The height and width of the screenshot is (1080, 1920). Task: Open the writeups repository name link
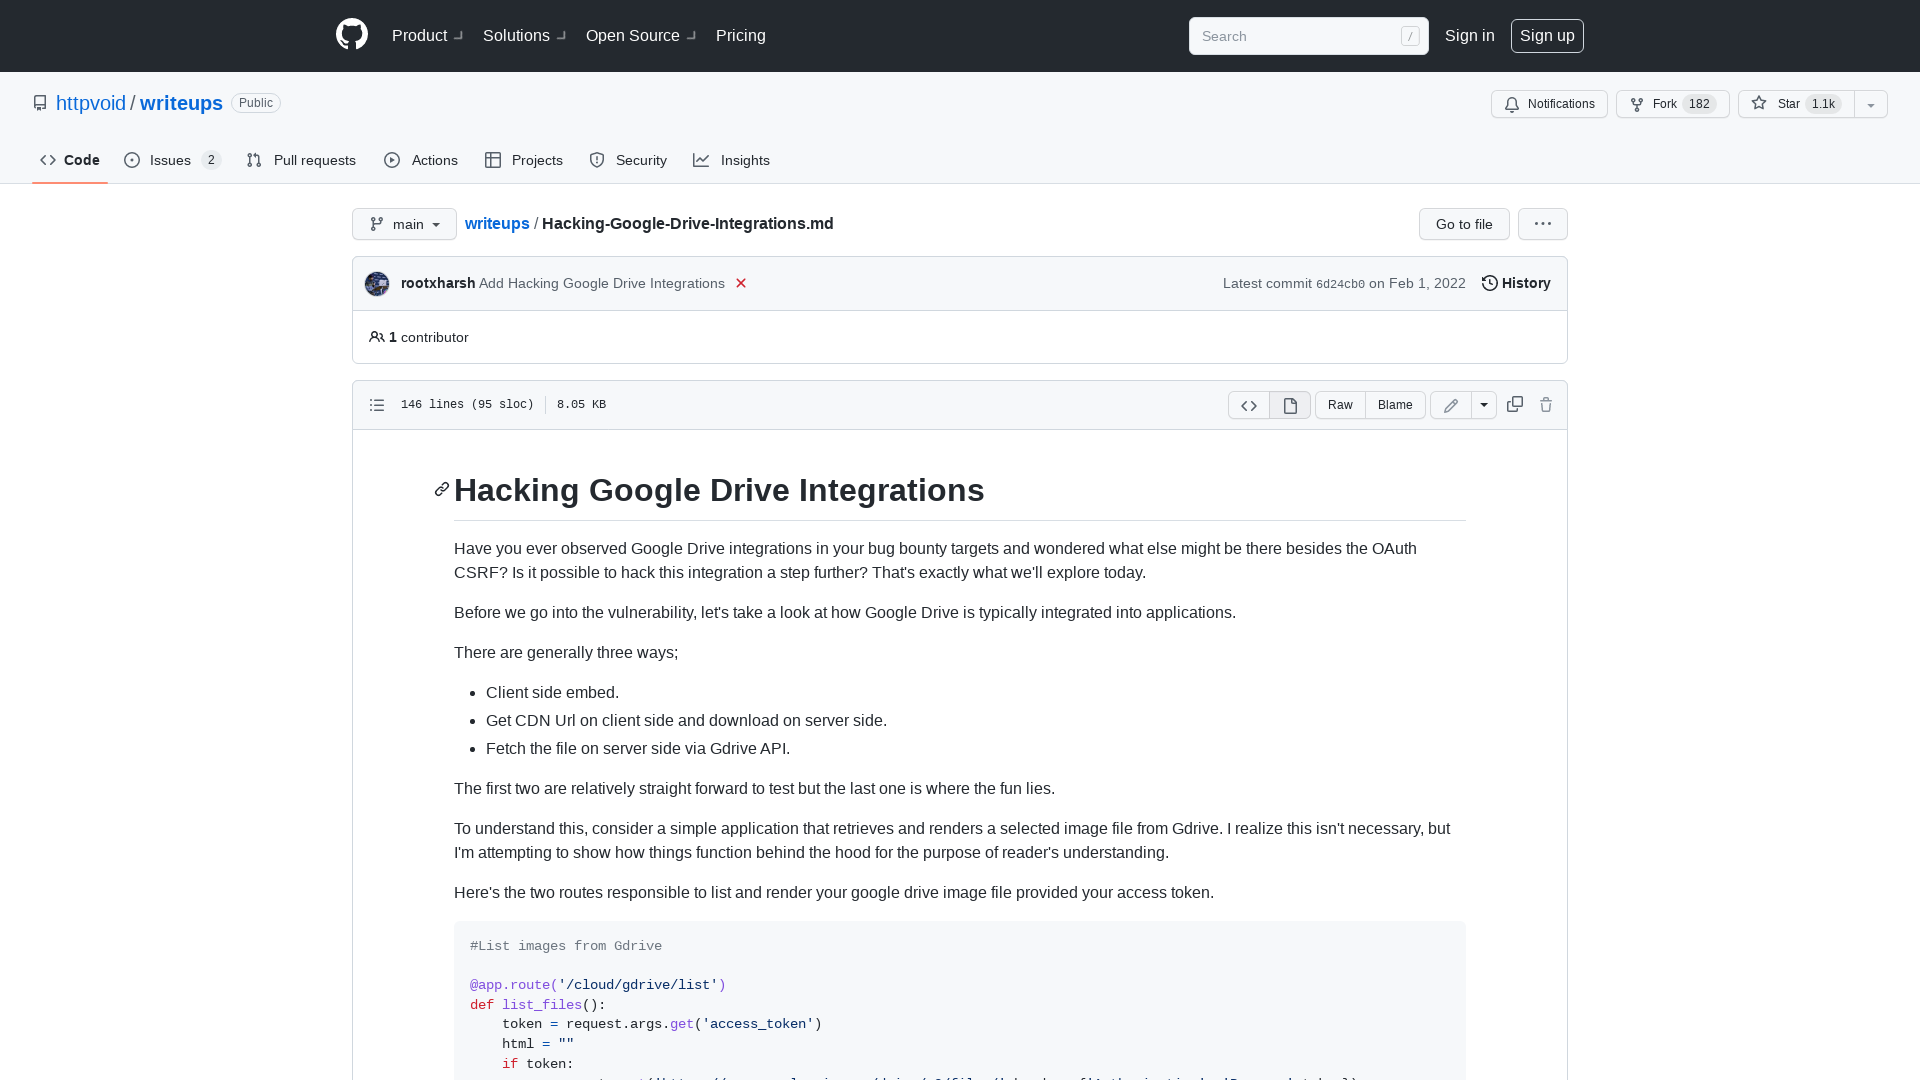(x=181, y=103)
